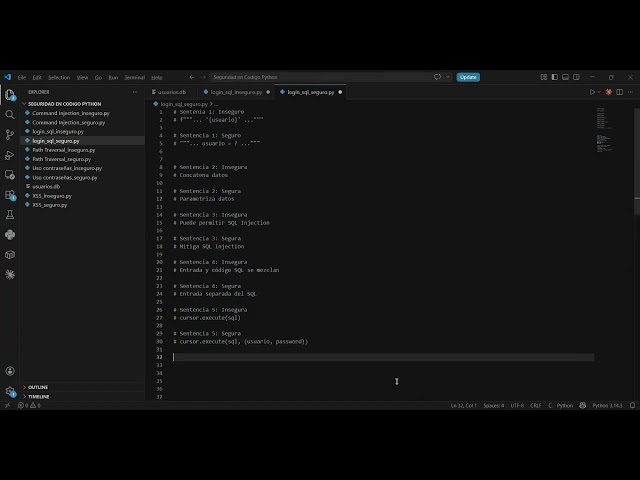This screenshot has width=640, height=480.
Task: Open the Remote Explorer view
Action: [x=10, y=175]
